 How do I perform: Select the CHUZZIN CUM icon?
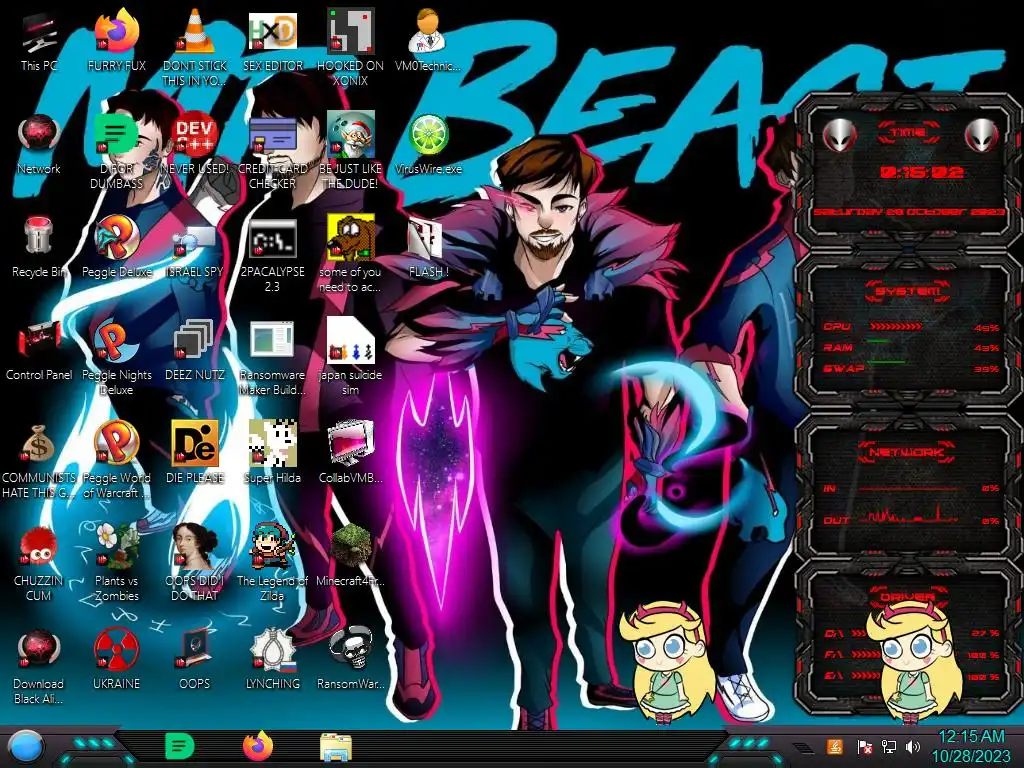coord(39,547)
